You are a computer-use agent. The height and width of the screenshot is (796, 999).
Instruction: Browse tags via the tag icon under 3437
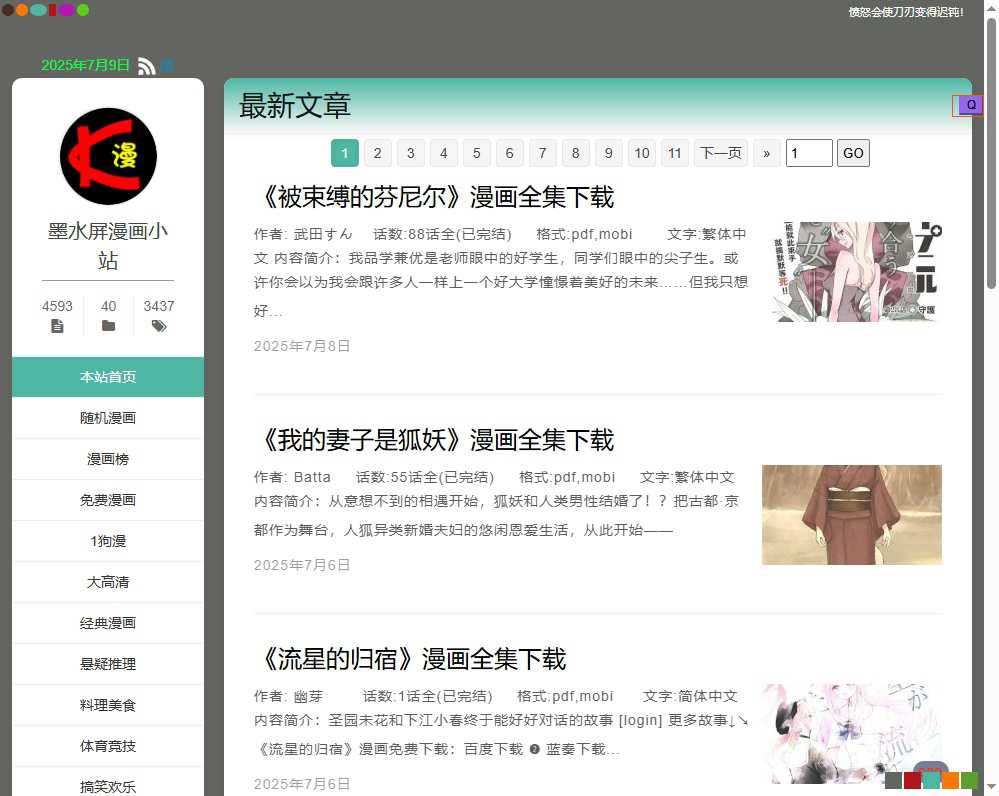coord(159,325)
